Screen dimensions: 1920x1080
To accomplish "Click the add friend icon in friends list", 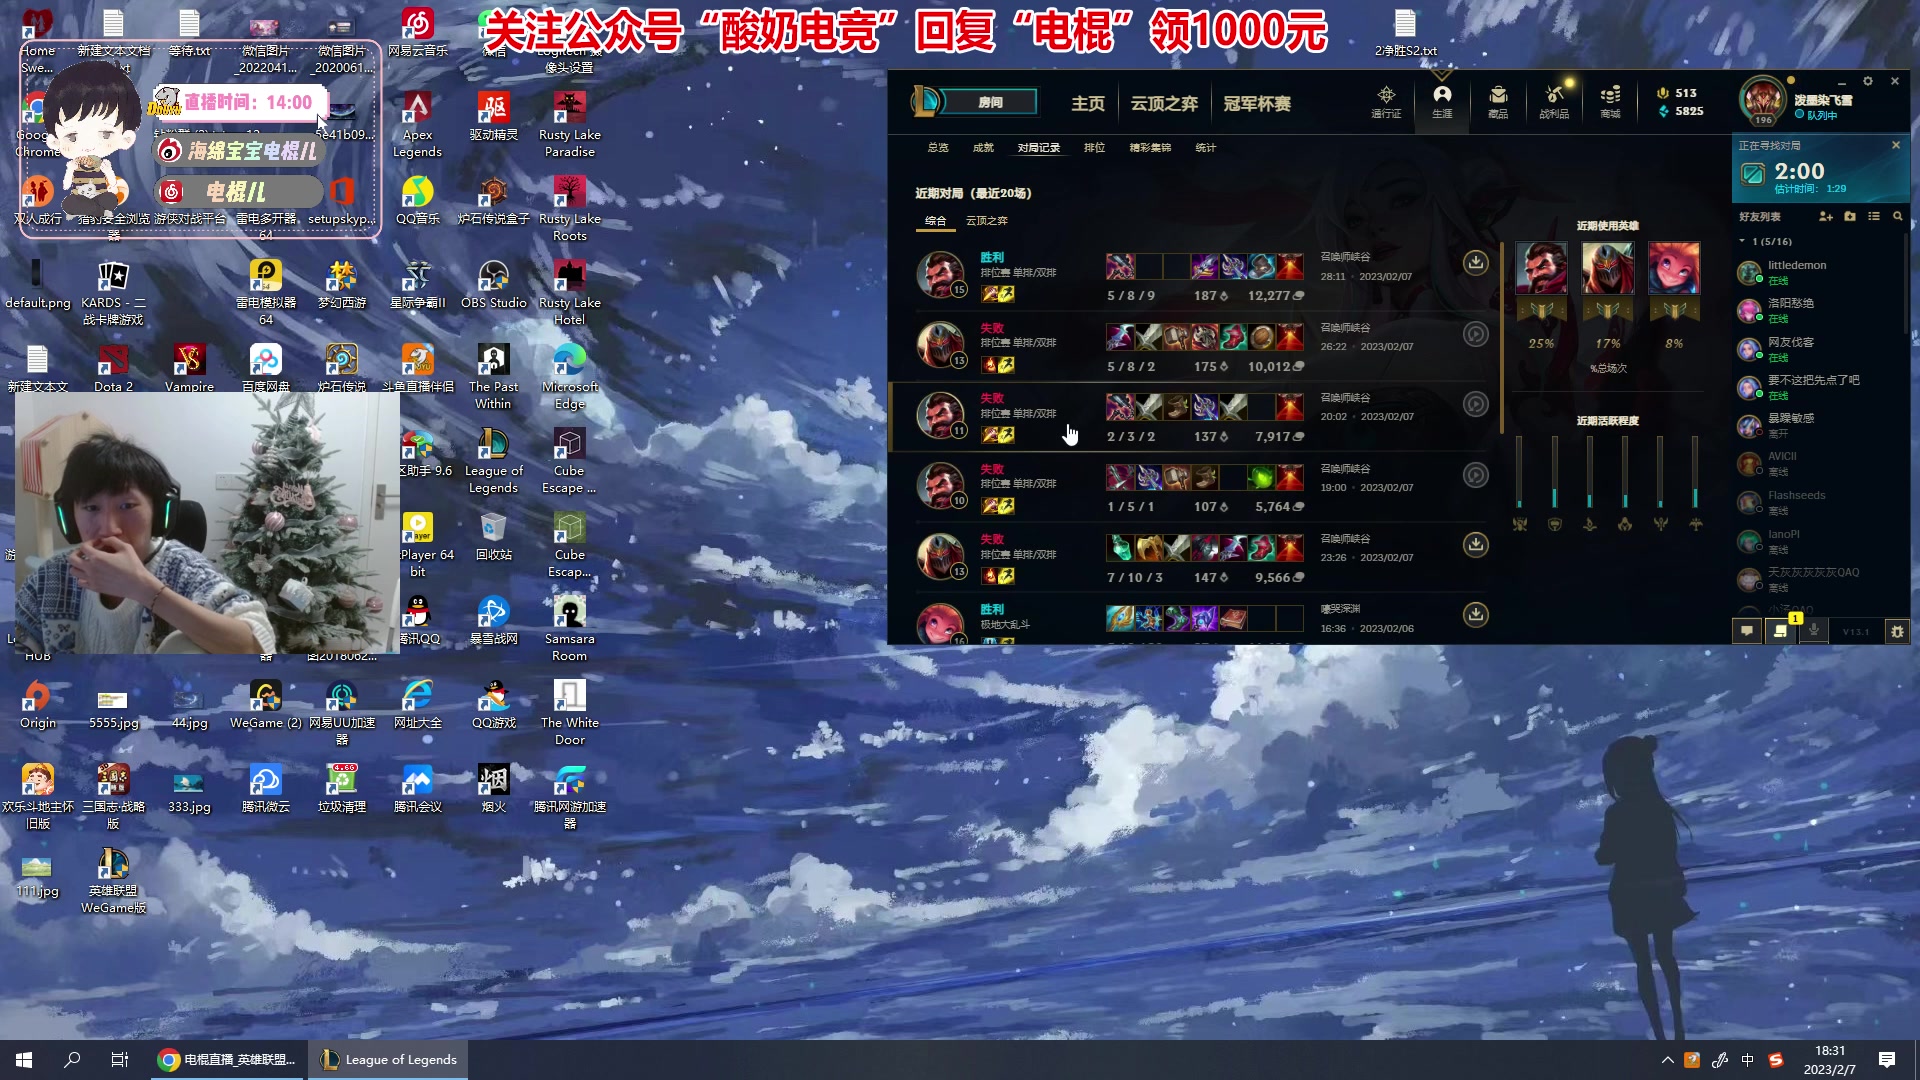I will click(x=1826, y=216).
